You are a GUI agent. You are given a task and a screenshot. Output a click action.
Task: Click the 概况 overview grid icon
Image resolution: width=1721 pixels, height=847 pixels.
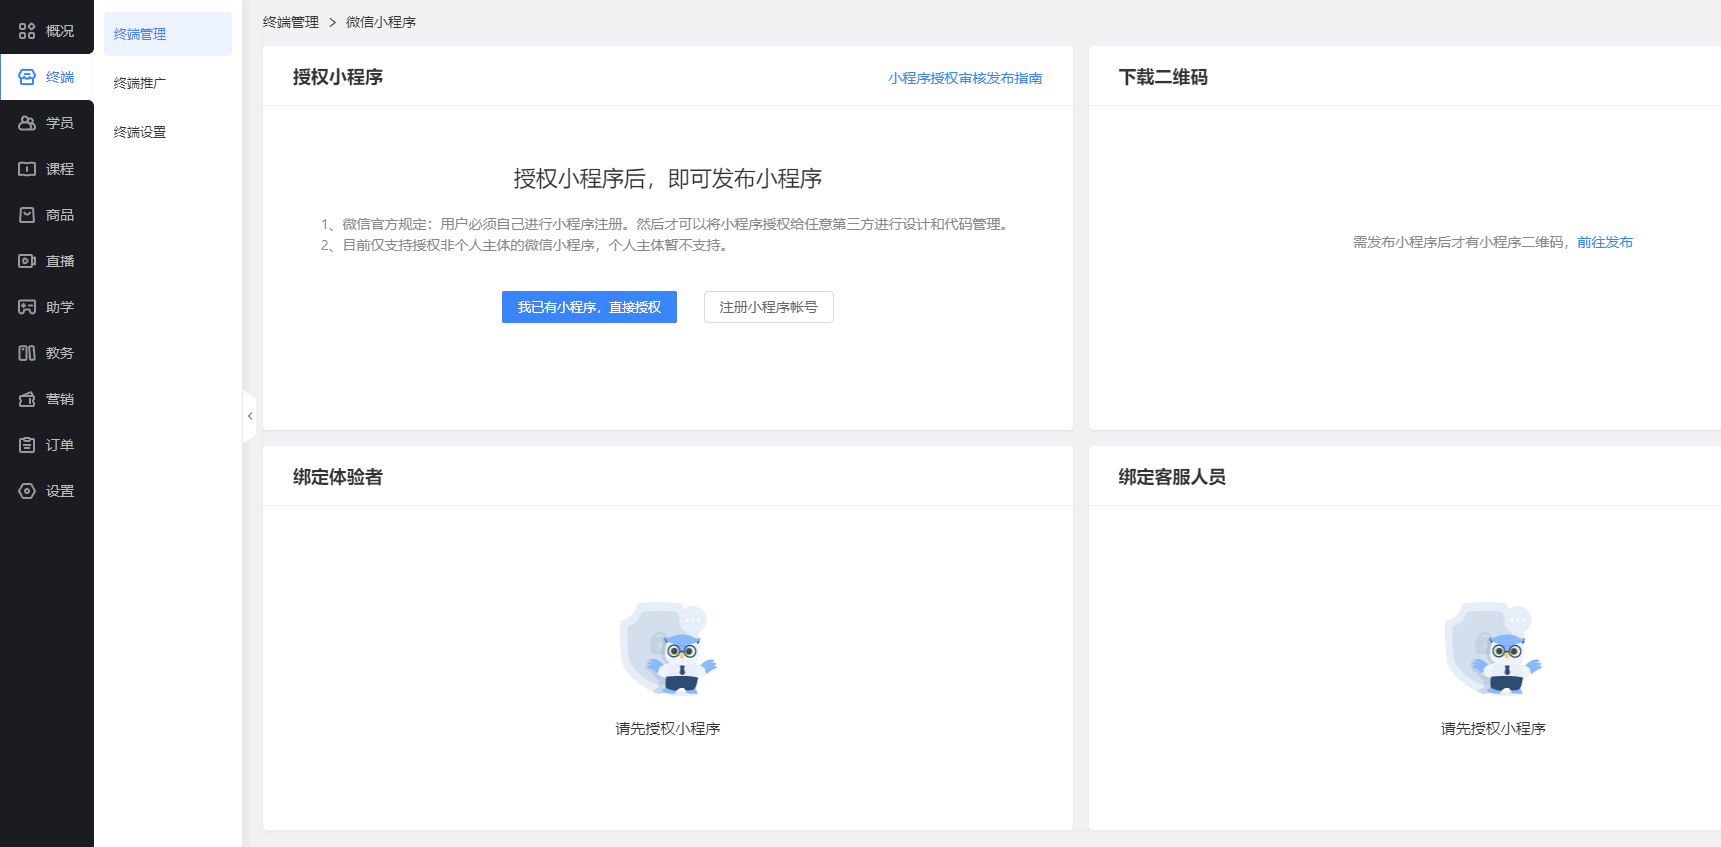point(27,31)
